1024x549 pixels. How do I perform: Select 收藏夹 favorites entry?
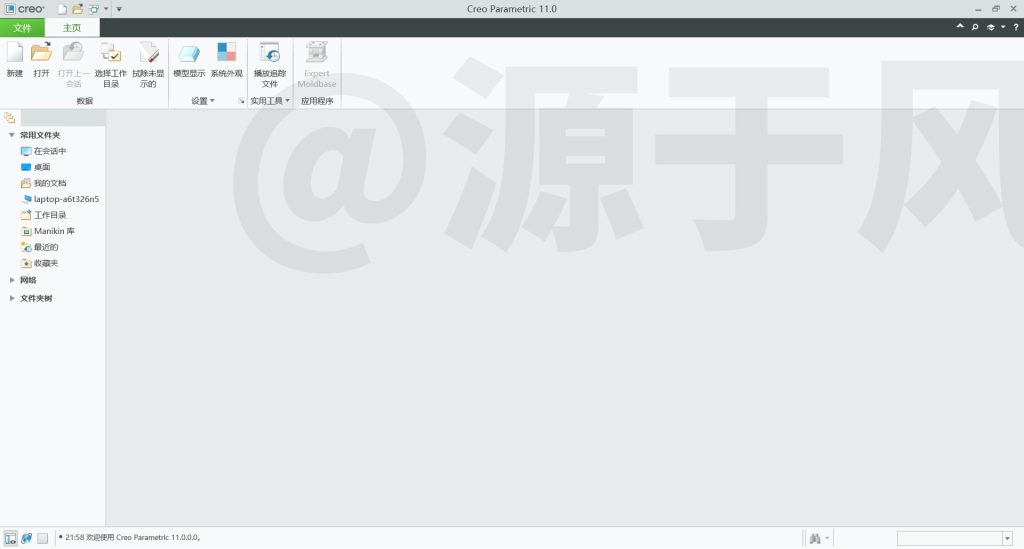(39, 263)
